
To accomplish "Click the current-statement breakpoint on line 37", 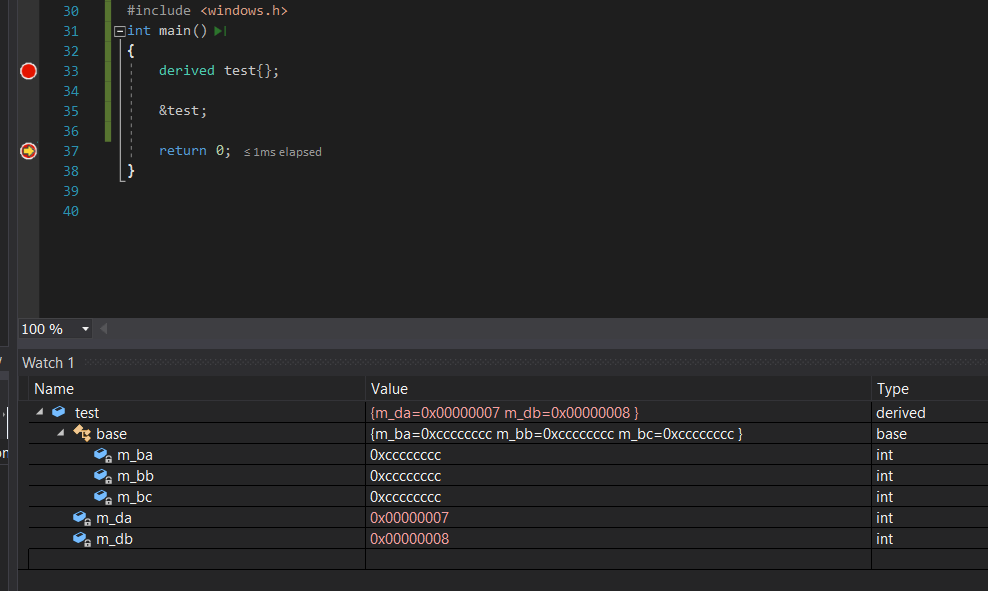I will [28, 151].
